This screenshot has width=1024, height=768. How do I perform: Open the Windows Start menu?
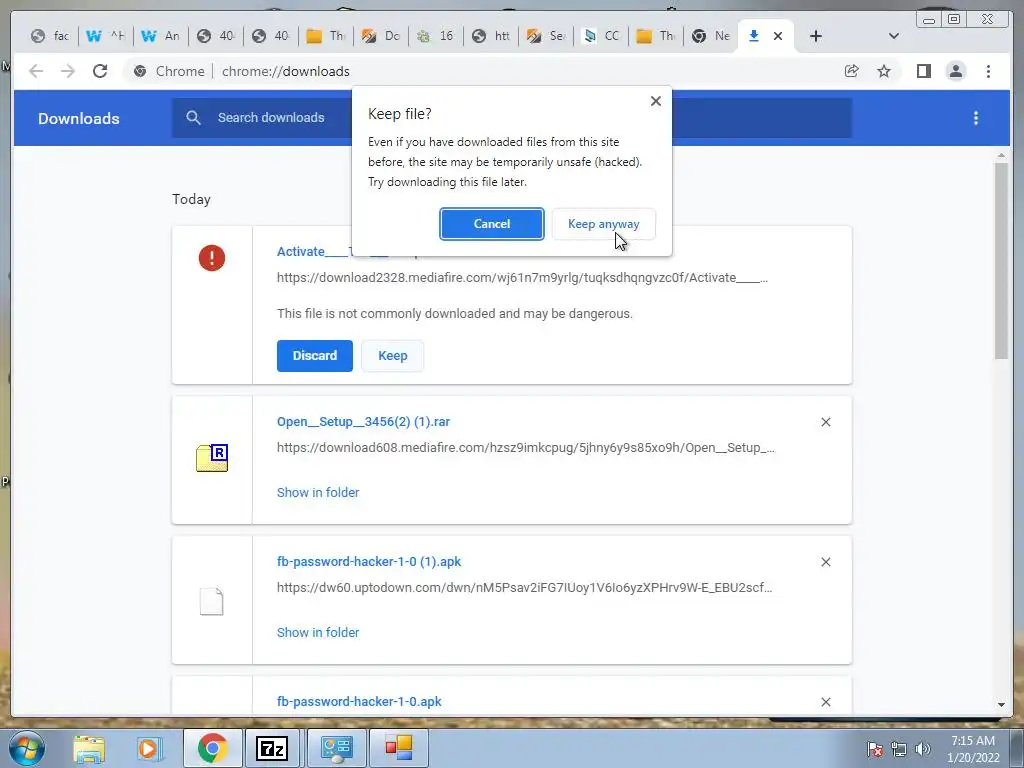pos(27,748)
